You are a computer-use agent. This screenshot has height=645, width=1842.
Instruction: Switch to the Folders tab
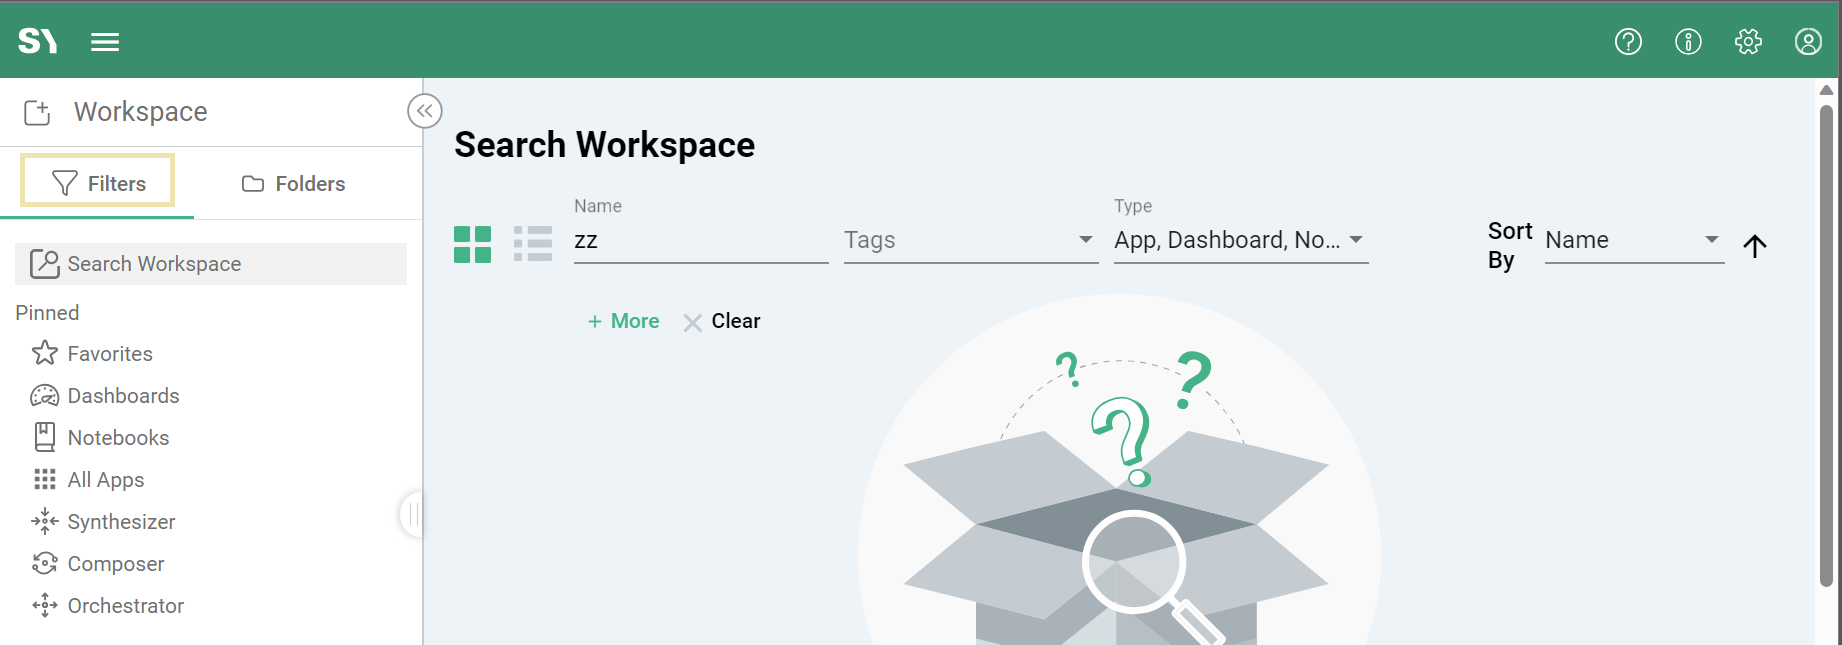[294, 184]
